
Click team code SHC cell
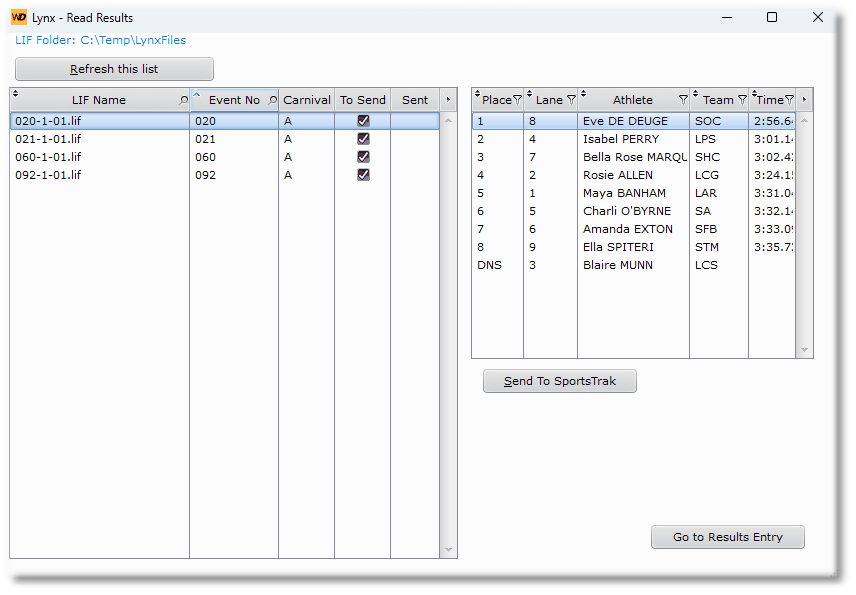718,157
